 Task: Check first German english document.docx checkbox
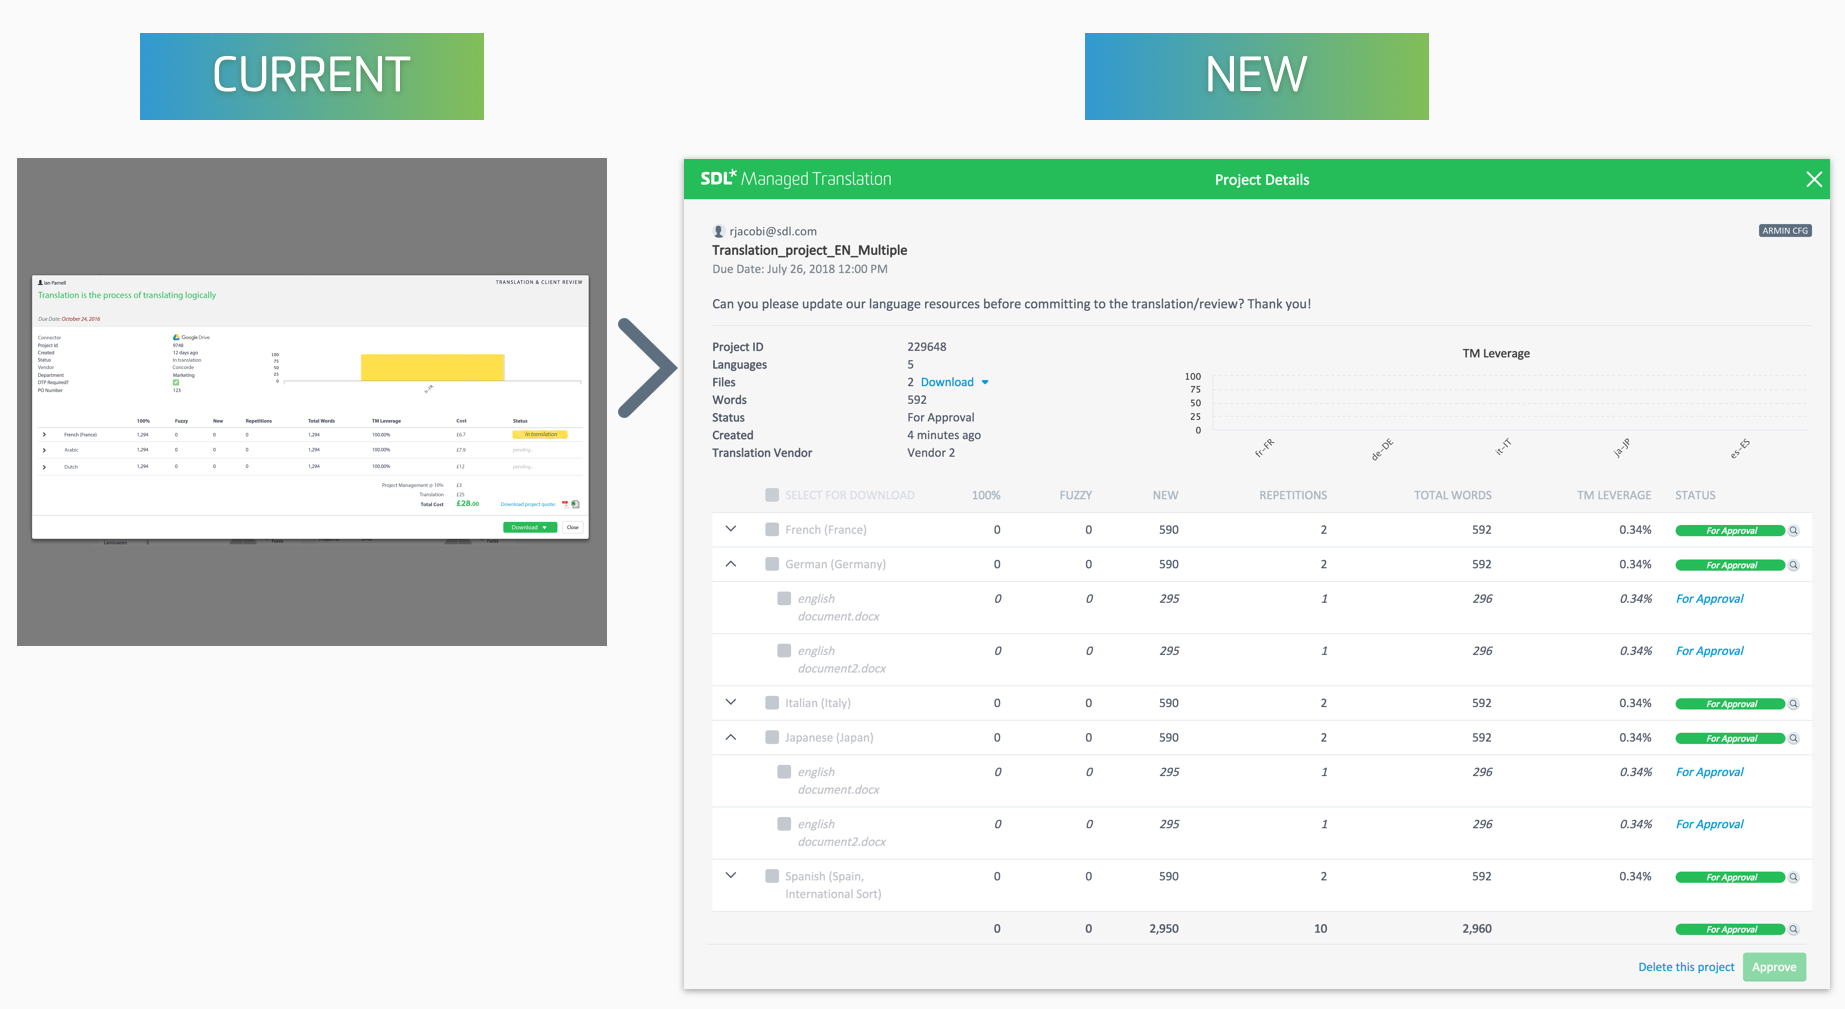click(x=784, y=598)
